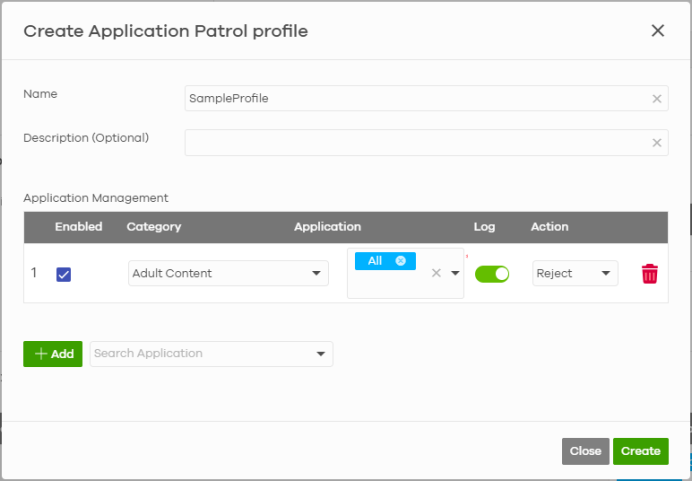This screenshot has height=481, width=692.
Task: Clear the Name field using its X icon
Action: [657, 99]
